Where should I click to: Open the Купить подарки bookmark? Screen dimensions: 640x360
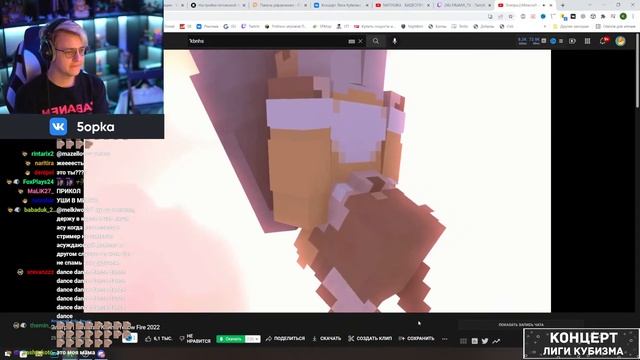375,27
